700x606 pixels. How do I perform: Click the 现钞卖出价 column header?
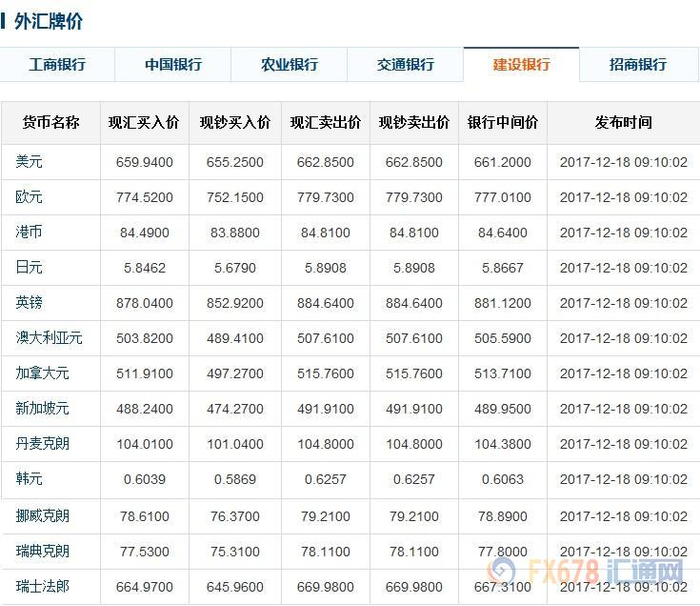[x=414, y=122]
